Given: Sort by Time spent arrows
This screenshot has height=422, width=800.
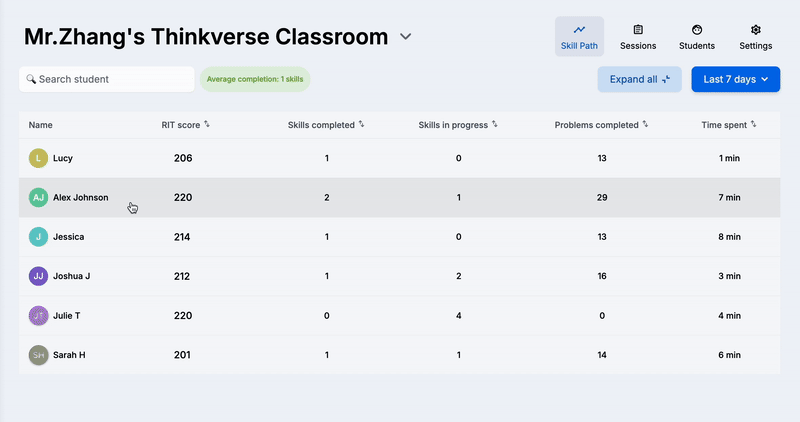Looking at the screenshot, I should click(753, 125).
